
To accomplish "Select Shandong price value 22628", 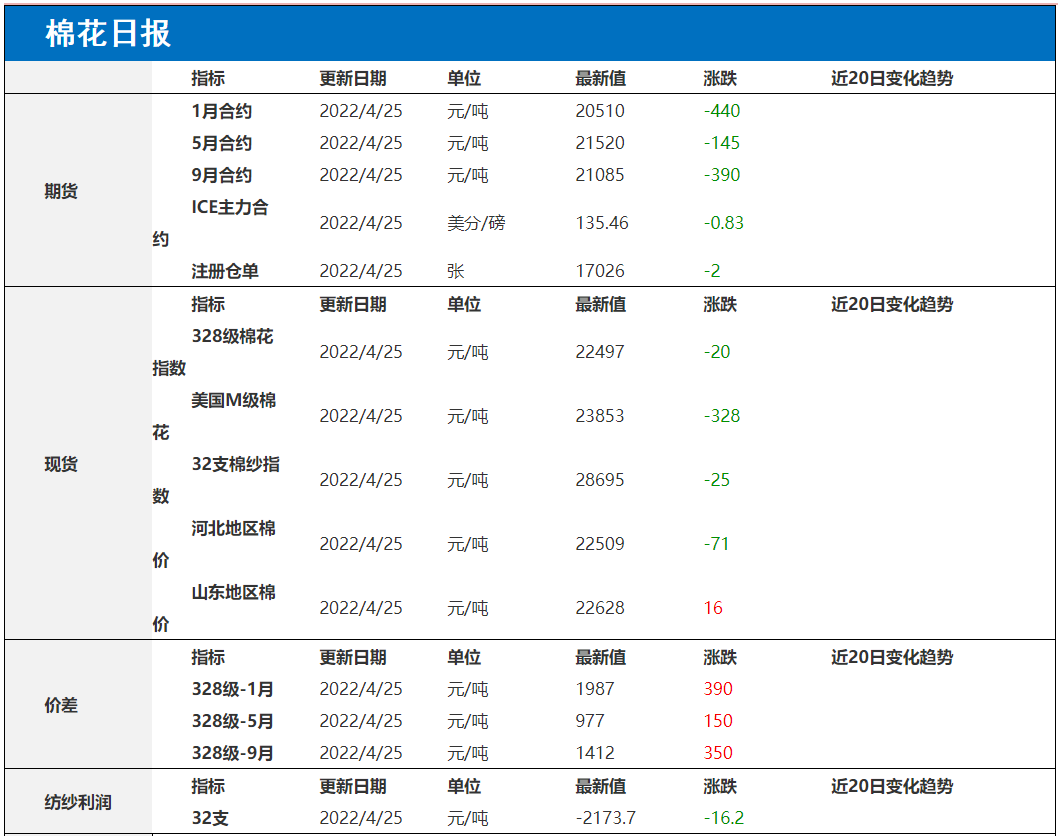I will pos(600,608).
